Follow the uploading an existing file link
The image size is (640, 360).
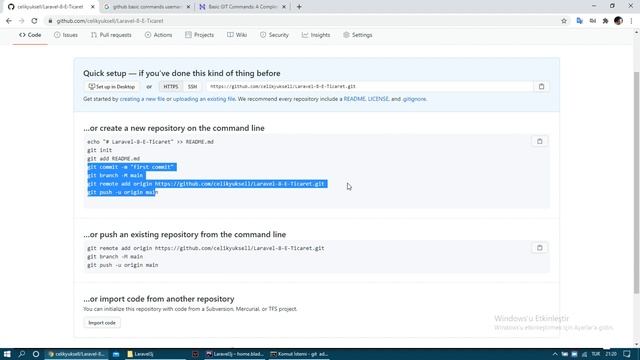[204, 99]
